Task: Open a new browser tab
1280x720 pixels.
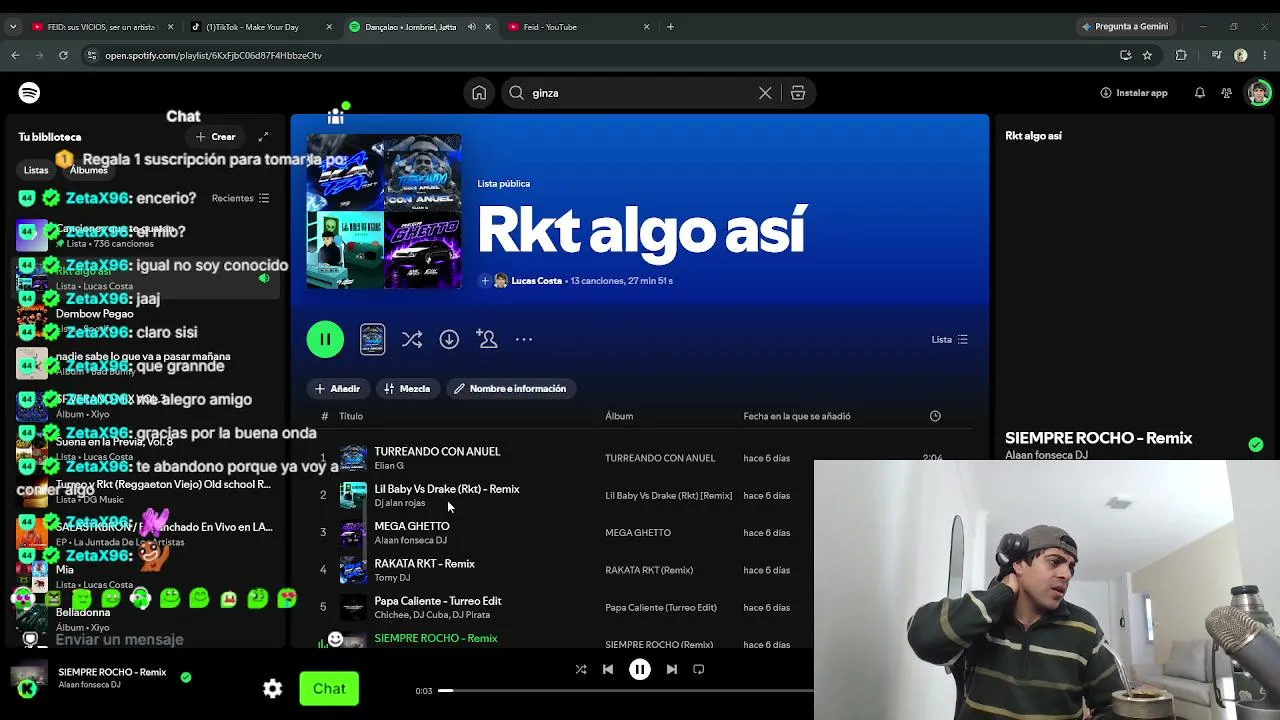Action: point(670,27)
